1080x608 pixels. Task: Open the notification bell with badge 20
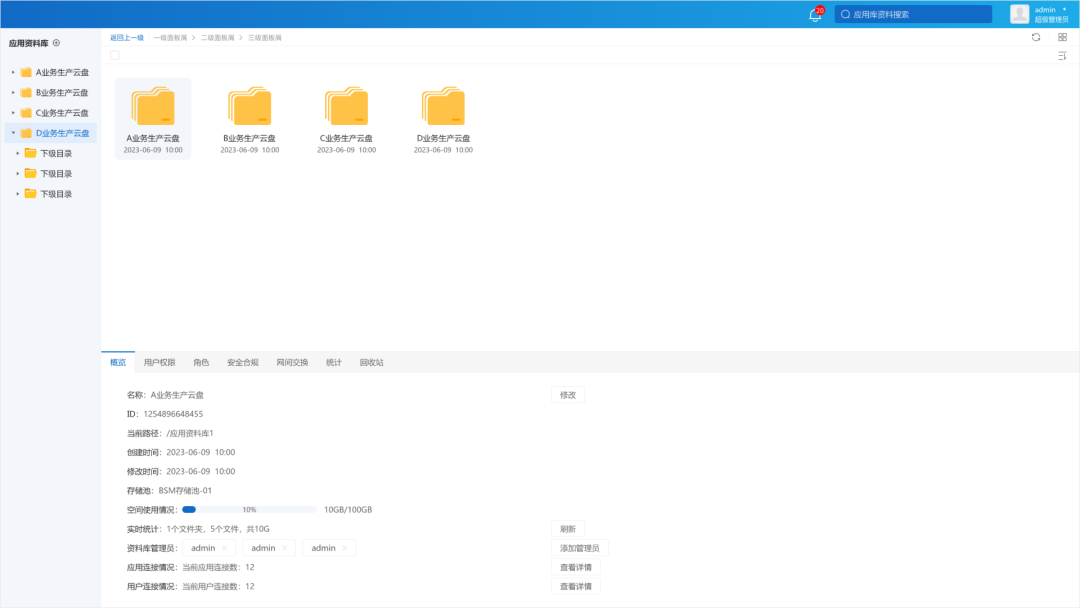pyautogui.click(x=814, y=14)
